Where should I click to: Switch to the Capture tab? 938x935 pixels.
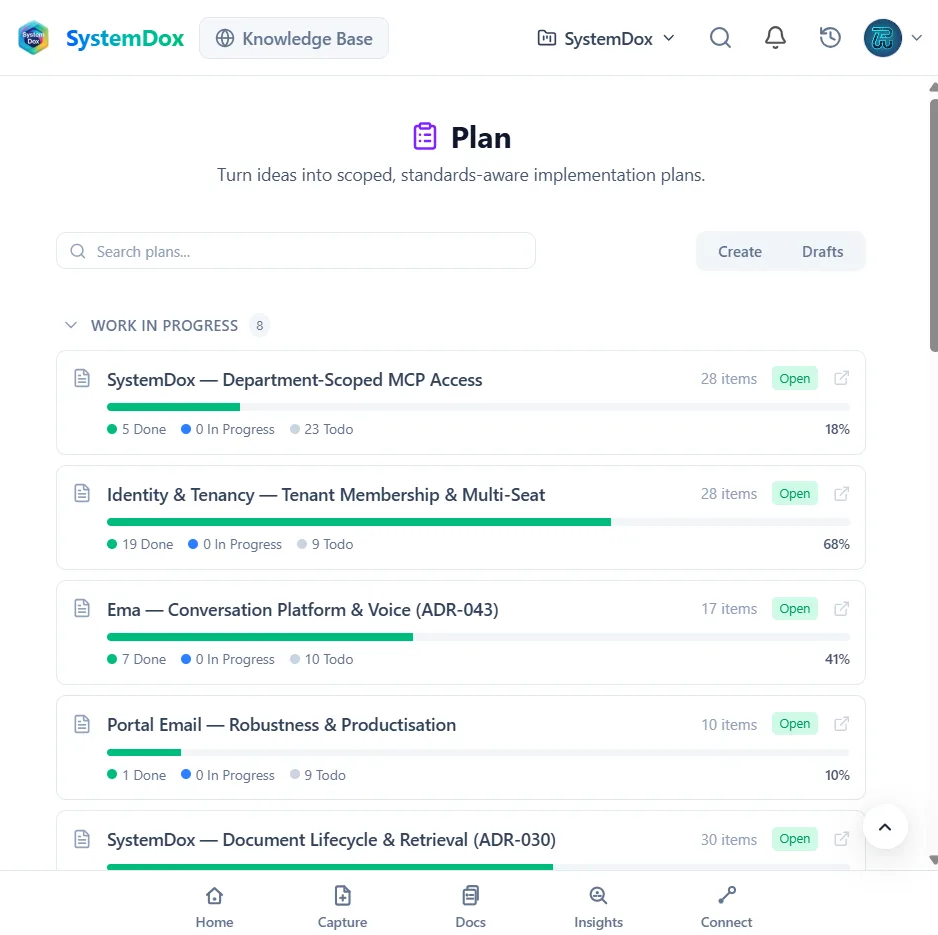[342, 906]
